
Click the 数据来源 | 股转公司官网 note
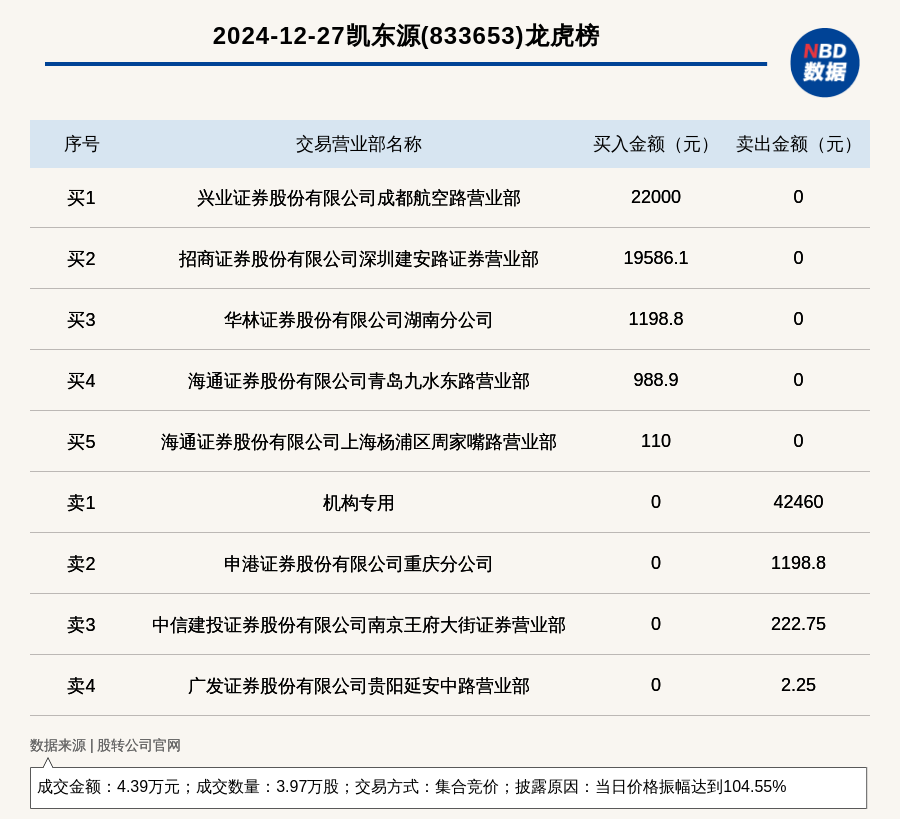pos(105,745)
